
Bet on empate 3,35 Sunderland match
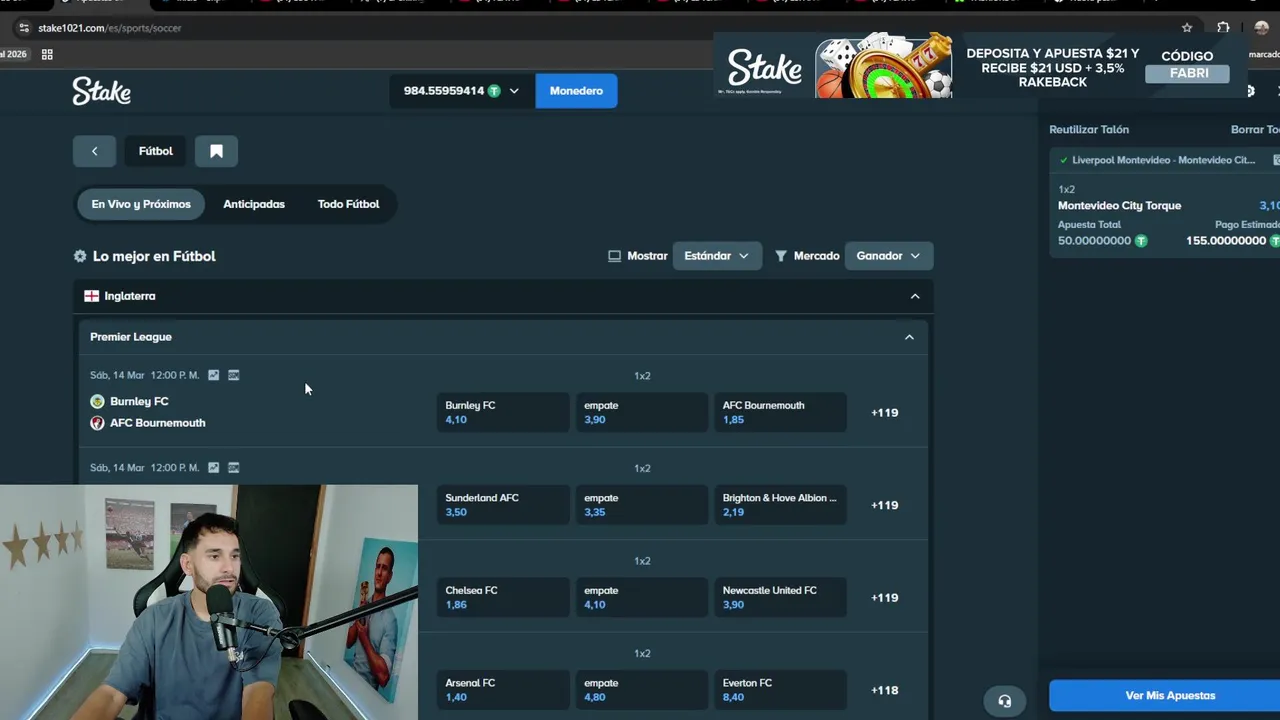[642, 505]
